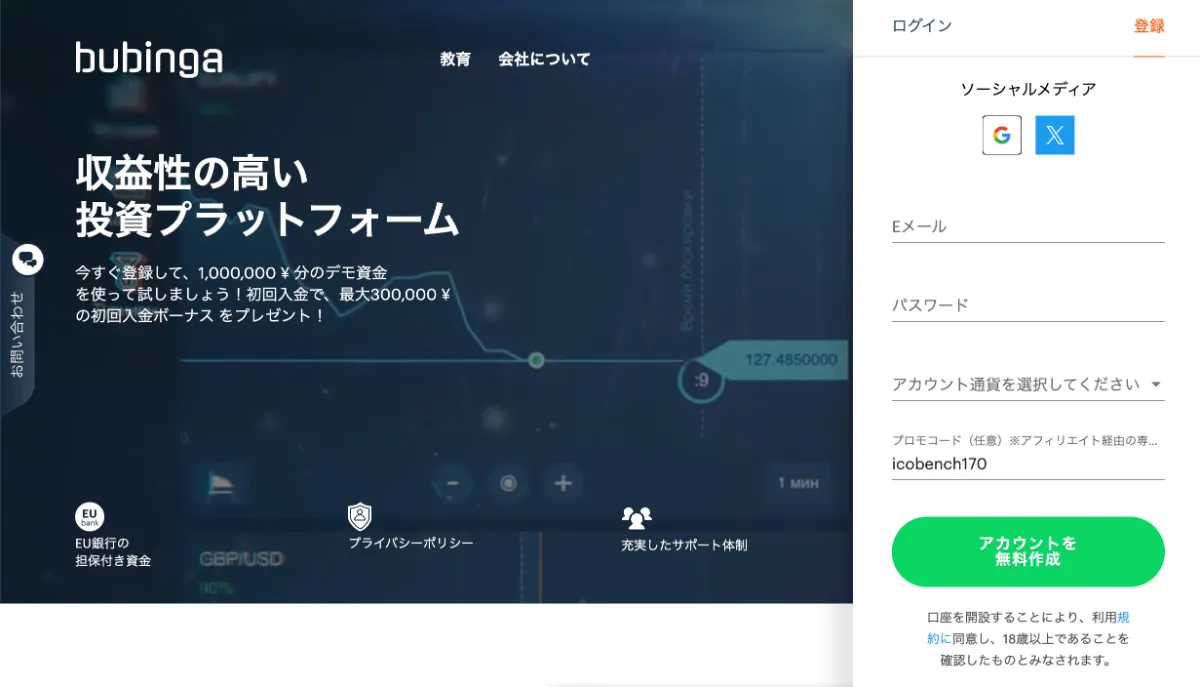Image resolution: width=1200 pixels, height=687 pixels.
Task: Open the chat bubble contact icon
Action: [27, 259]
